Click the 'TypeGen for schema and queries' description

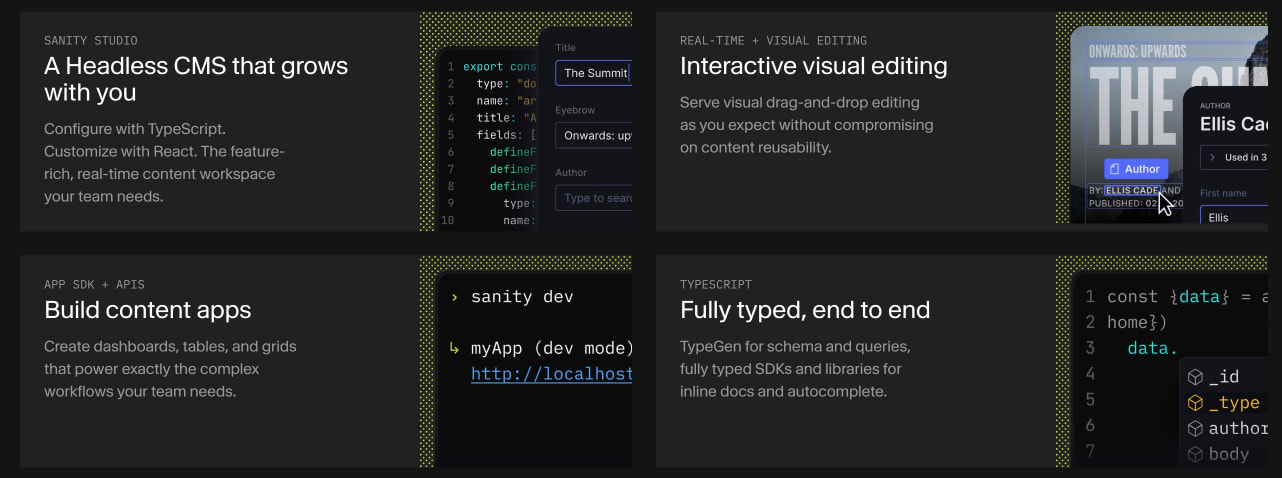[795, 369]
